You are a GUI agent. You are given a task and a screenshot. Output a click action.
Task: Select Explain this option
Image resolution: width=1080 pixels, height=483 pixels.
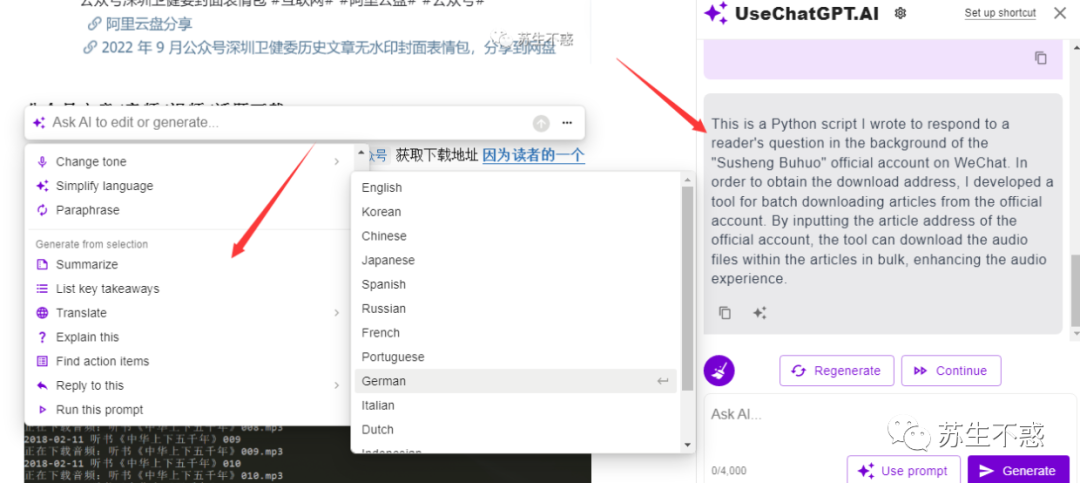click(188, 337)
